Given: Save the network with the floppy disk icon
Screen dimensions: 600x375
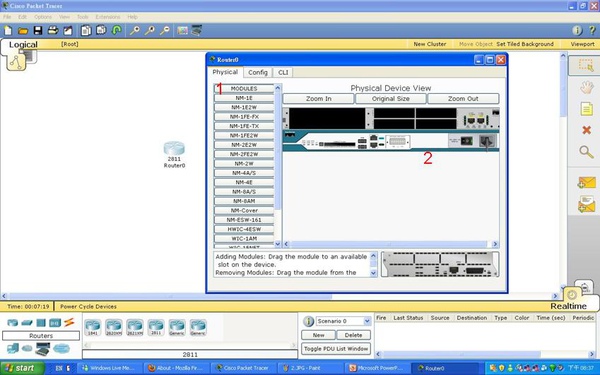Looking at the screenshot, I should 38,31.
